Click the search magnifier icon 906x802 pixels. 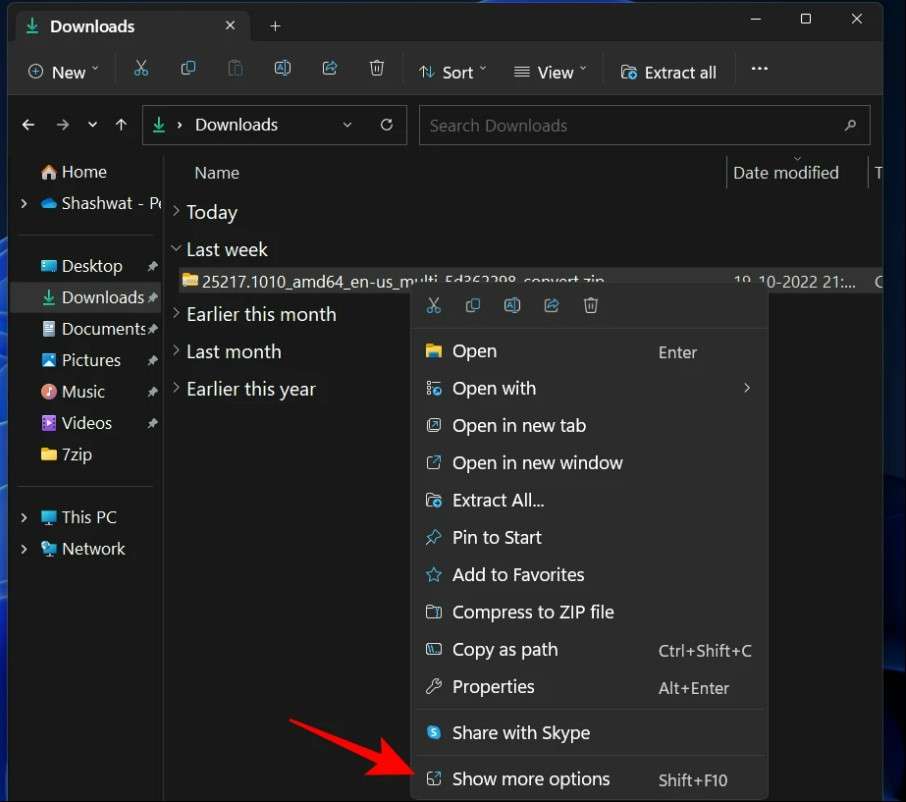[850, 125]
